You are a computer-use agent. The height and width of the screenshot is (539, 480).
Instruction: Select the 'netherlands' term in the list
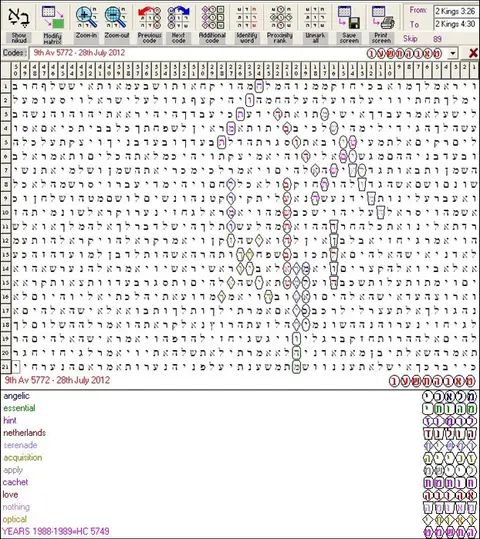[x=24, y=433]
